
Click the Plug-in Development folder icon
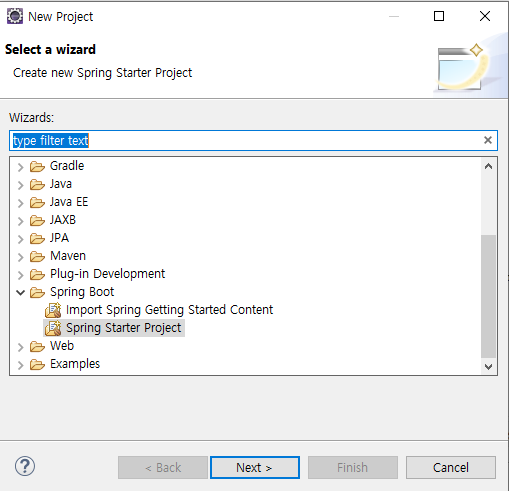[x=37, y=274]
